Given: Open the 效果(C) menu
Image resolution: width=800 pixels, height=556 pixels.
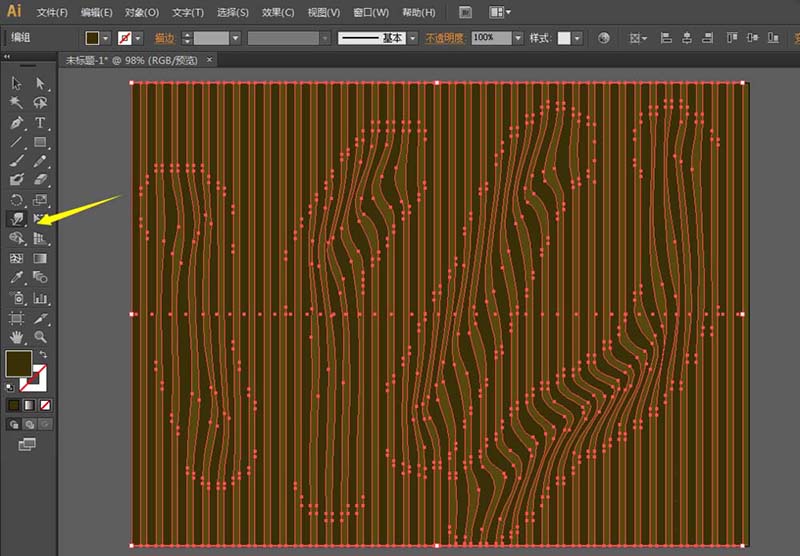Looking at the screenshot, I should point(278,12).
